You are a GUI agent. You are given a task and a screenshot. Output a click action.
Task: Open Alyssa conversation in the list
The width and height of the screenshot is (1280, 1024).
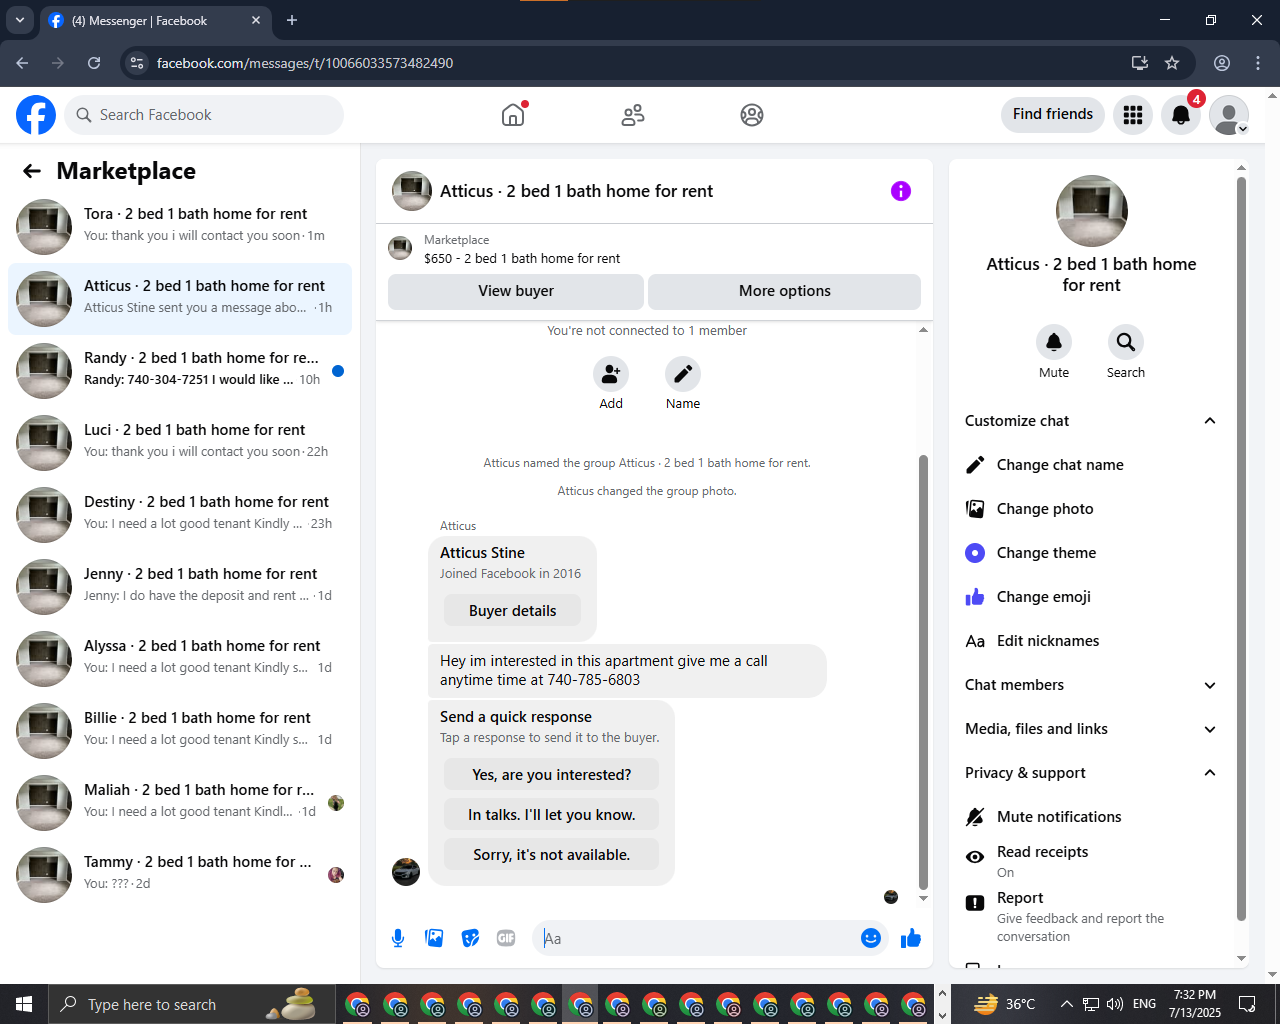tap(180, 659)
